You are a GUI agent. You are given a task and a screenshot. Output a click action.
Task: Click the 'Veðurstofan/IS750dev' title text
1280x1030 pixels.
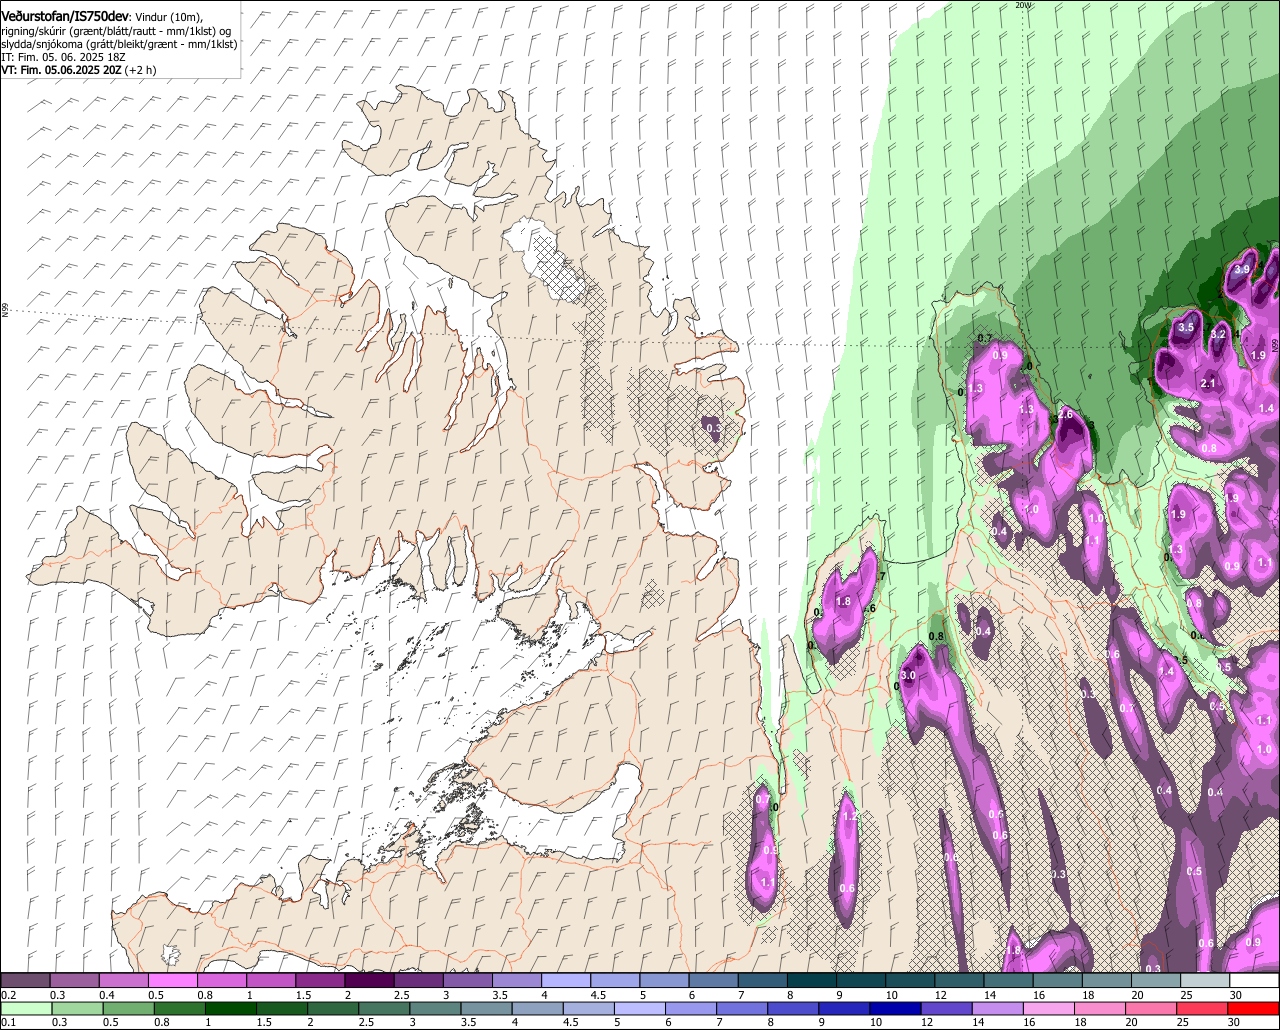pyautogui.click(x=66, y=16)
